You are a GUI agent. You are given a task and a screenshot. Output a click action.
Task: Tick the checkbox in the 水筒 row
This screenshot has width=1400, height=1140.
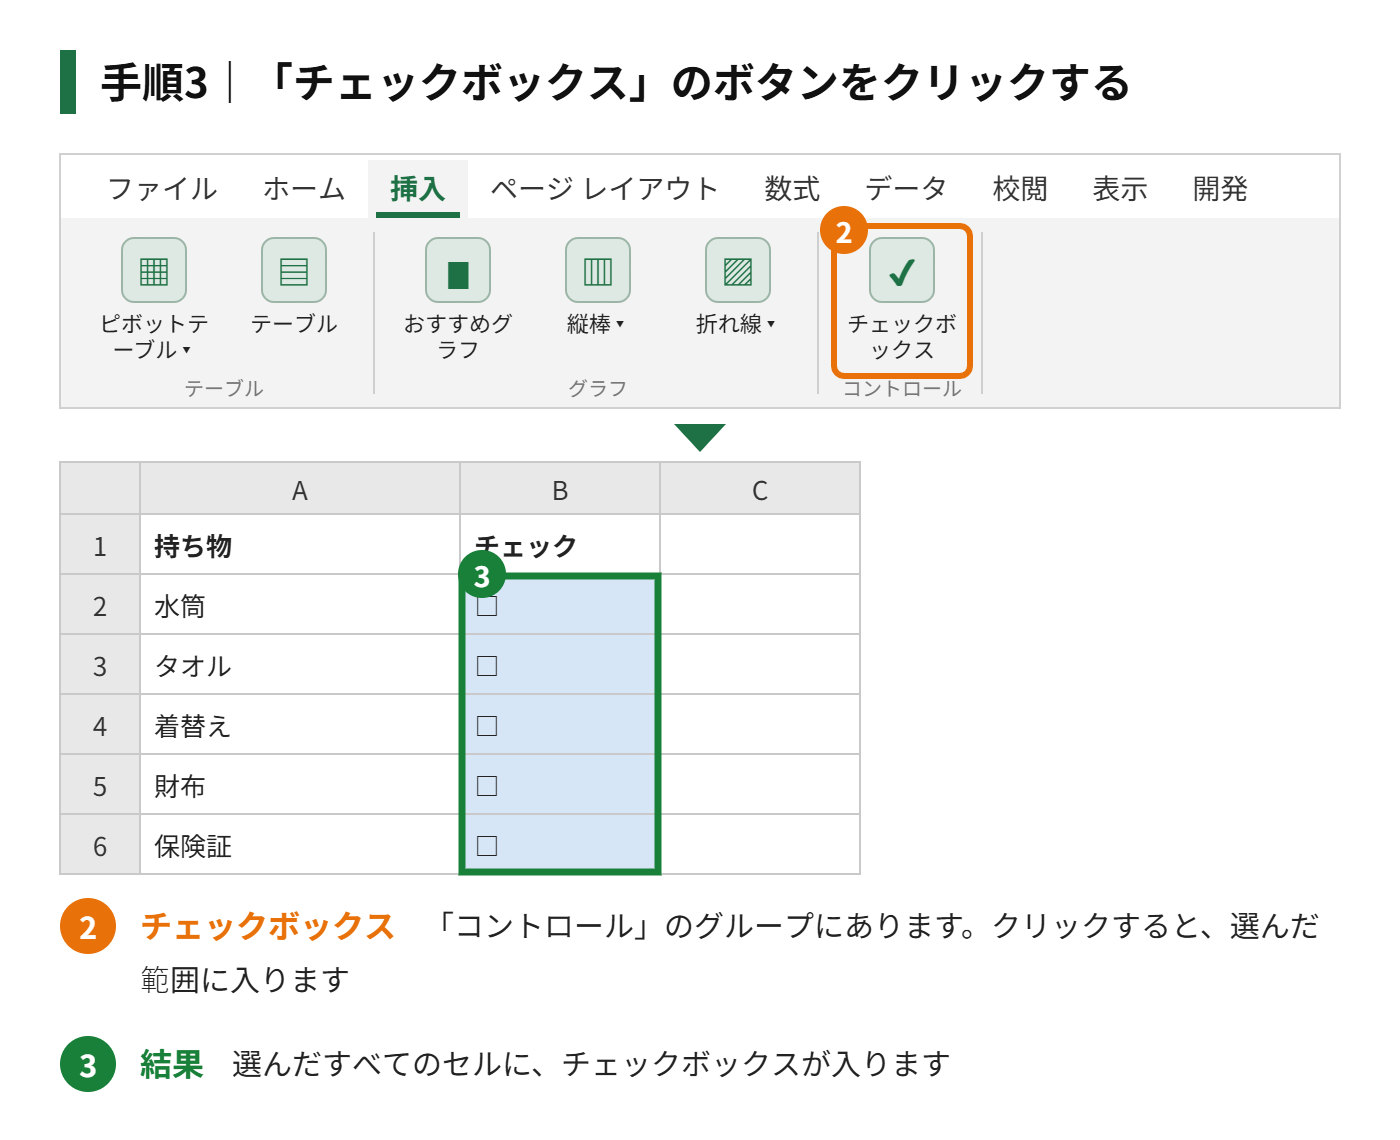point(487,606)
